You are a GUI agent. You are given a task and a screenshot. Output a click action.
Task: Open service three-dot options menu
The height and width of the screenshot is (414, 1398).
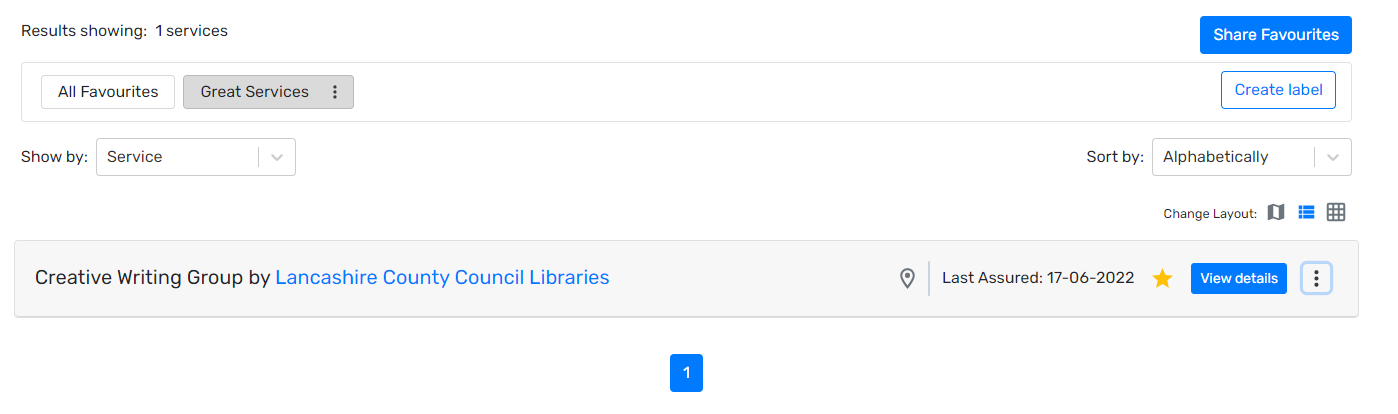(1316, 278)
